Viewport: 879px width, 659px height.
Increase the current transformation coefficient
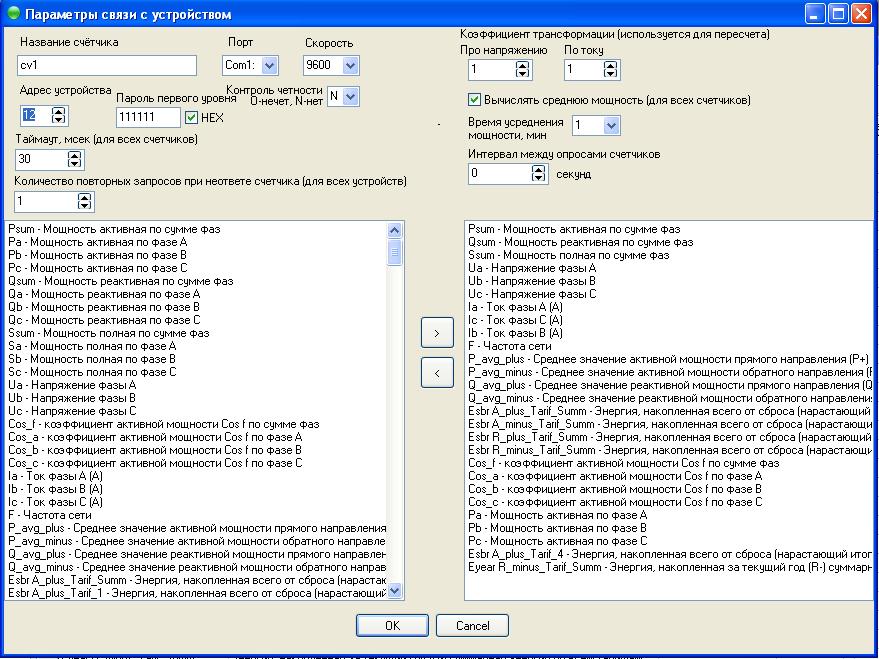pos(608,65)
